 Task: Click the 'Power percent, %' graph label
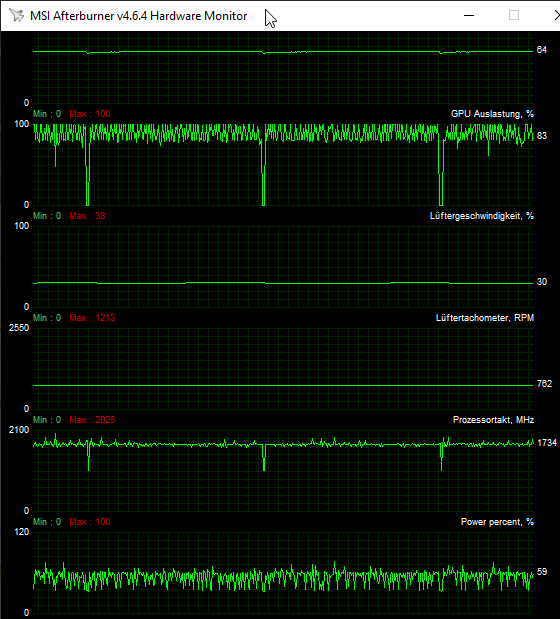pyautogui.click(x=497, y=522)
